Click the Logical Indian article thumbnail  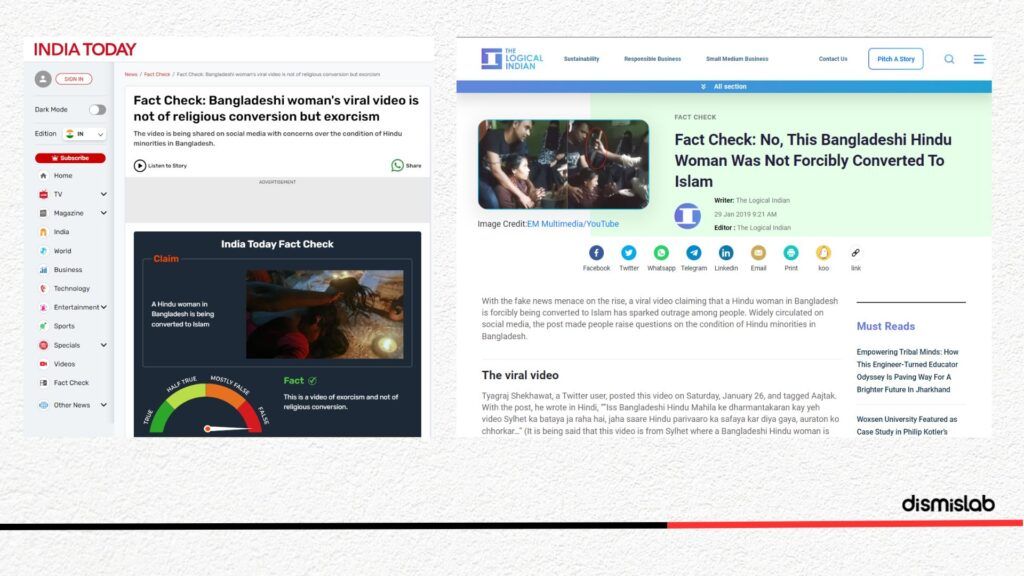point(563,164)
